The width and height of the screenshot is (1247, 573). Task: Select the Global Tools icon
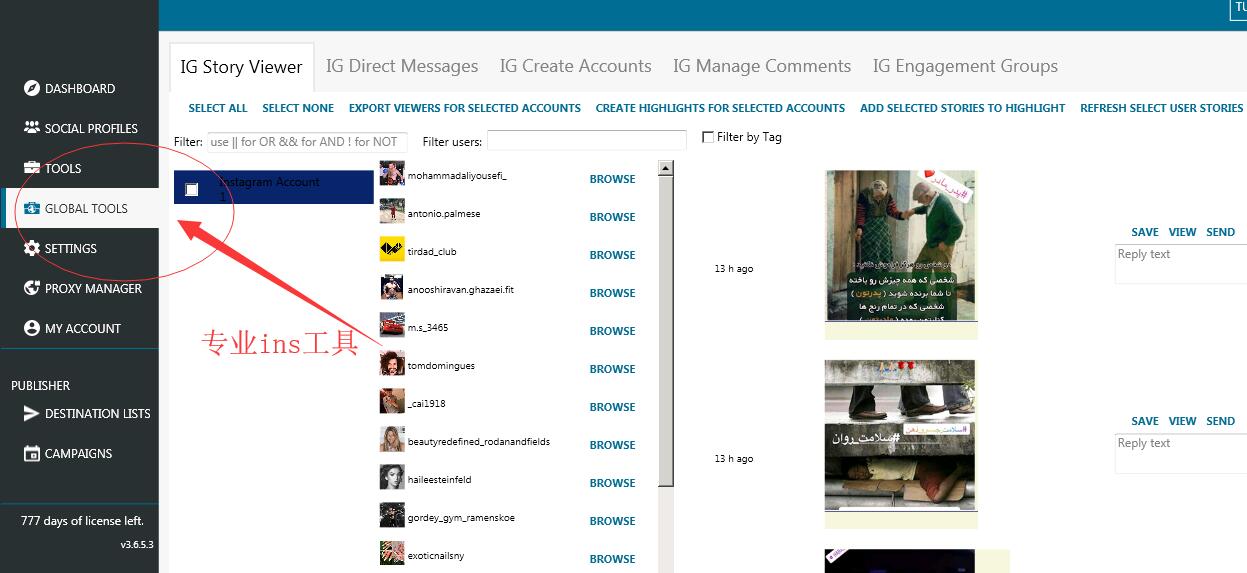[32, 208]
